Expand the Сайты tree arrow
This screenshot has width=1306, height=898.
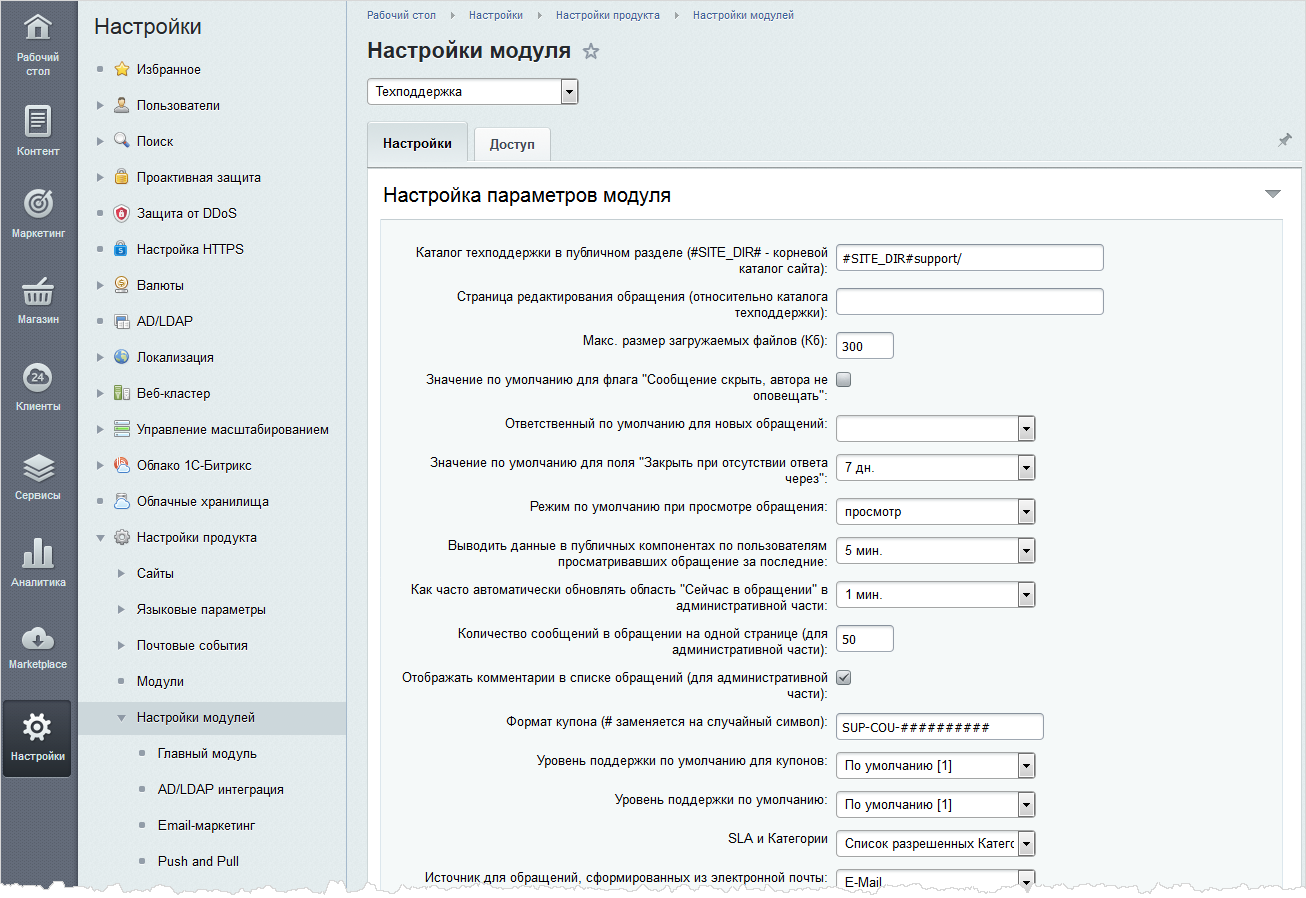point(121,573)
